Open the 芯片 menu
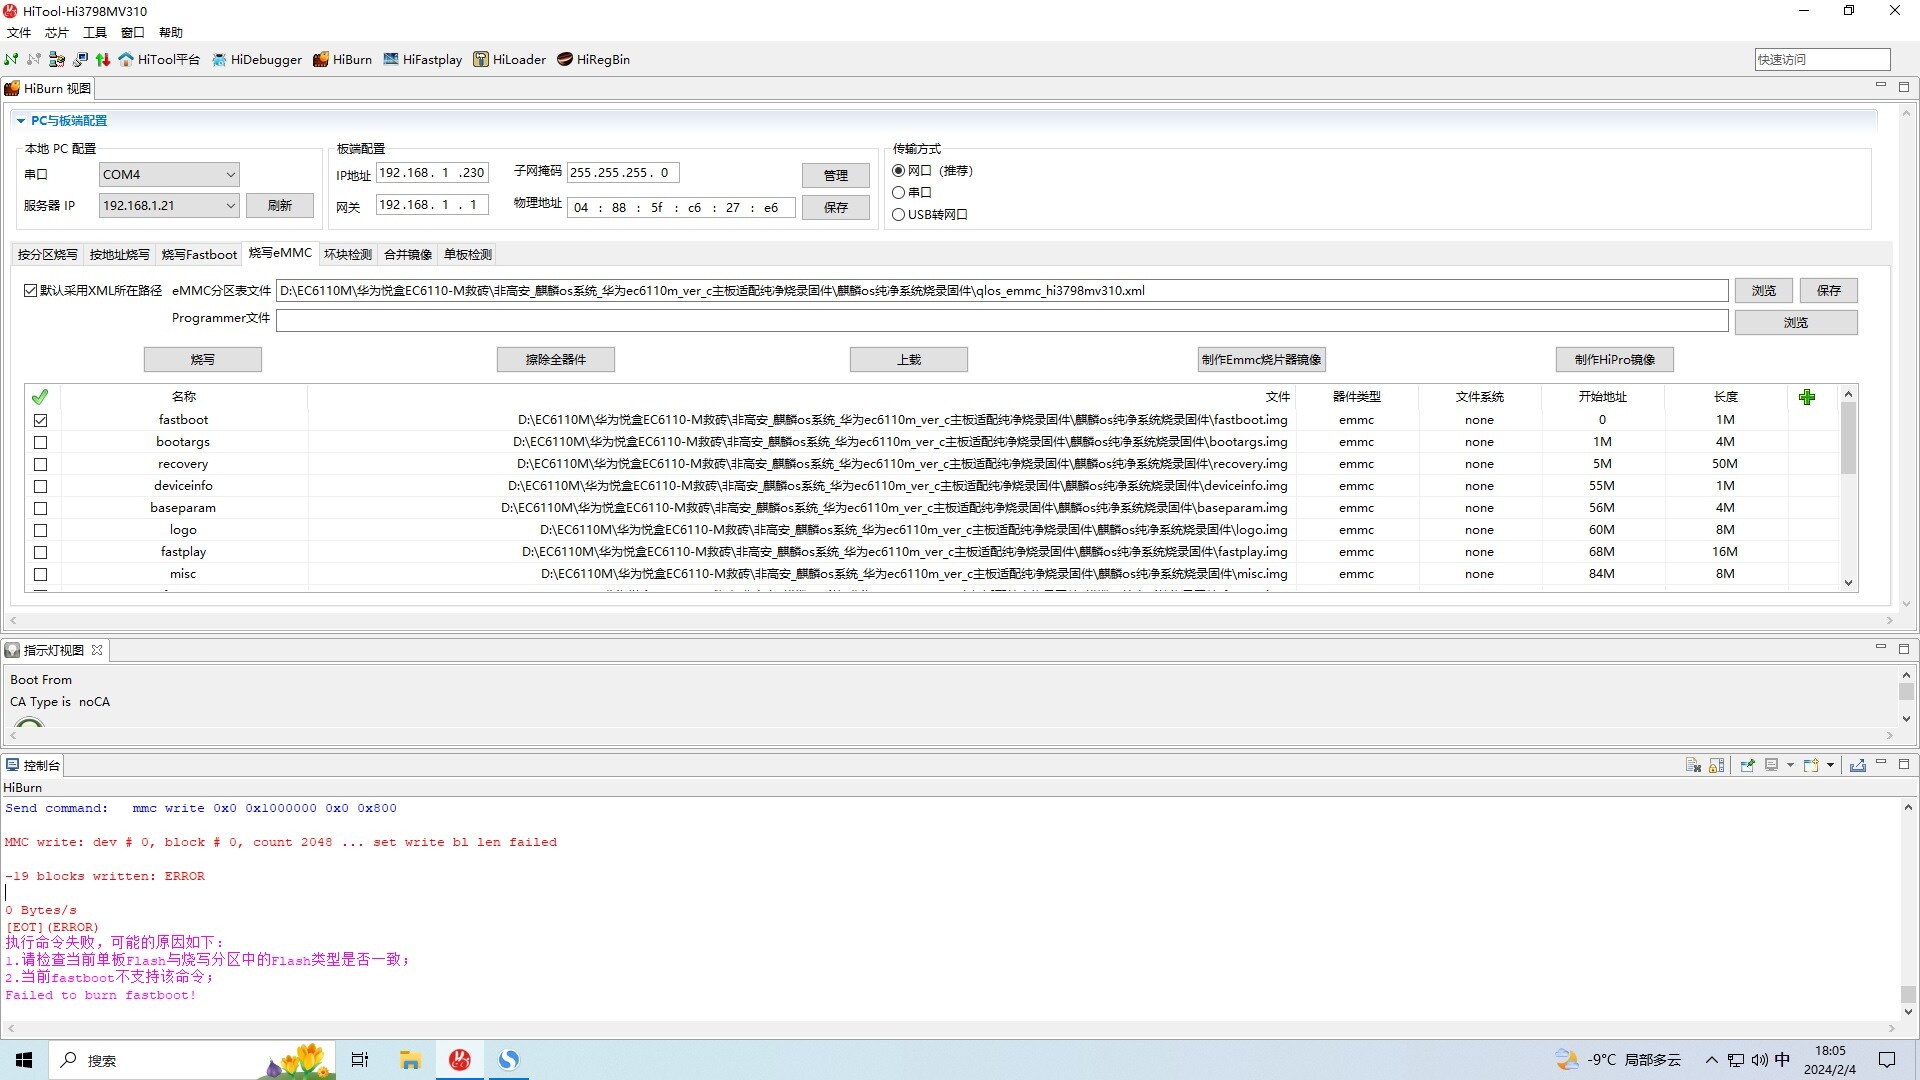 [x=57, y=32]
